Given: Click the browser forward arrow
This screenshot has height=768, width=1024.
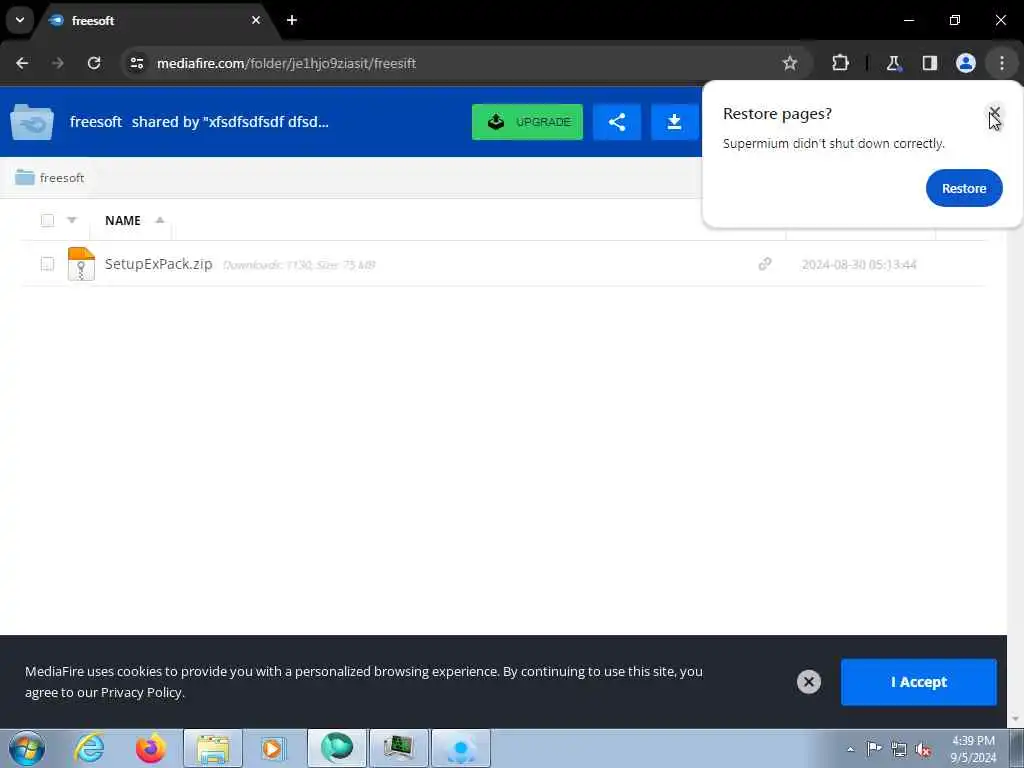Looking at the screenshot, I should 58,63.
